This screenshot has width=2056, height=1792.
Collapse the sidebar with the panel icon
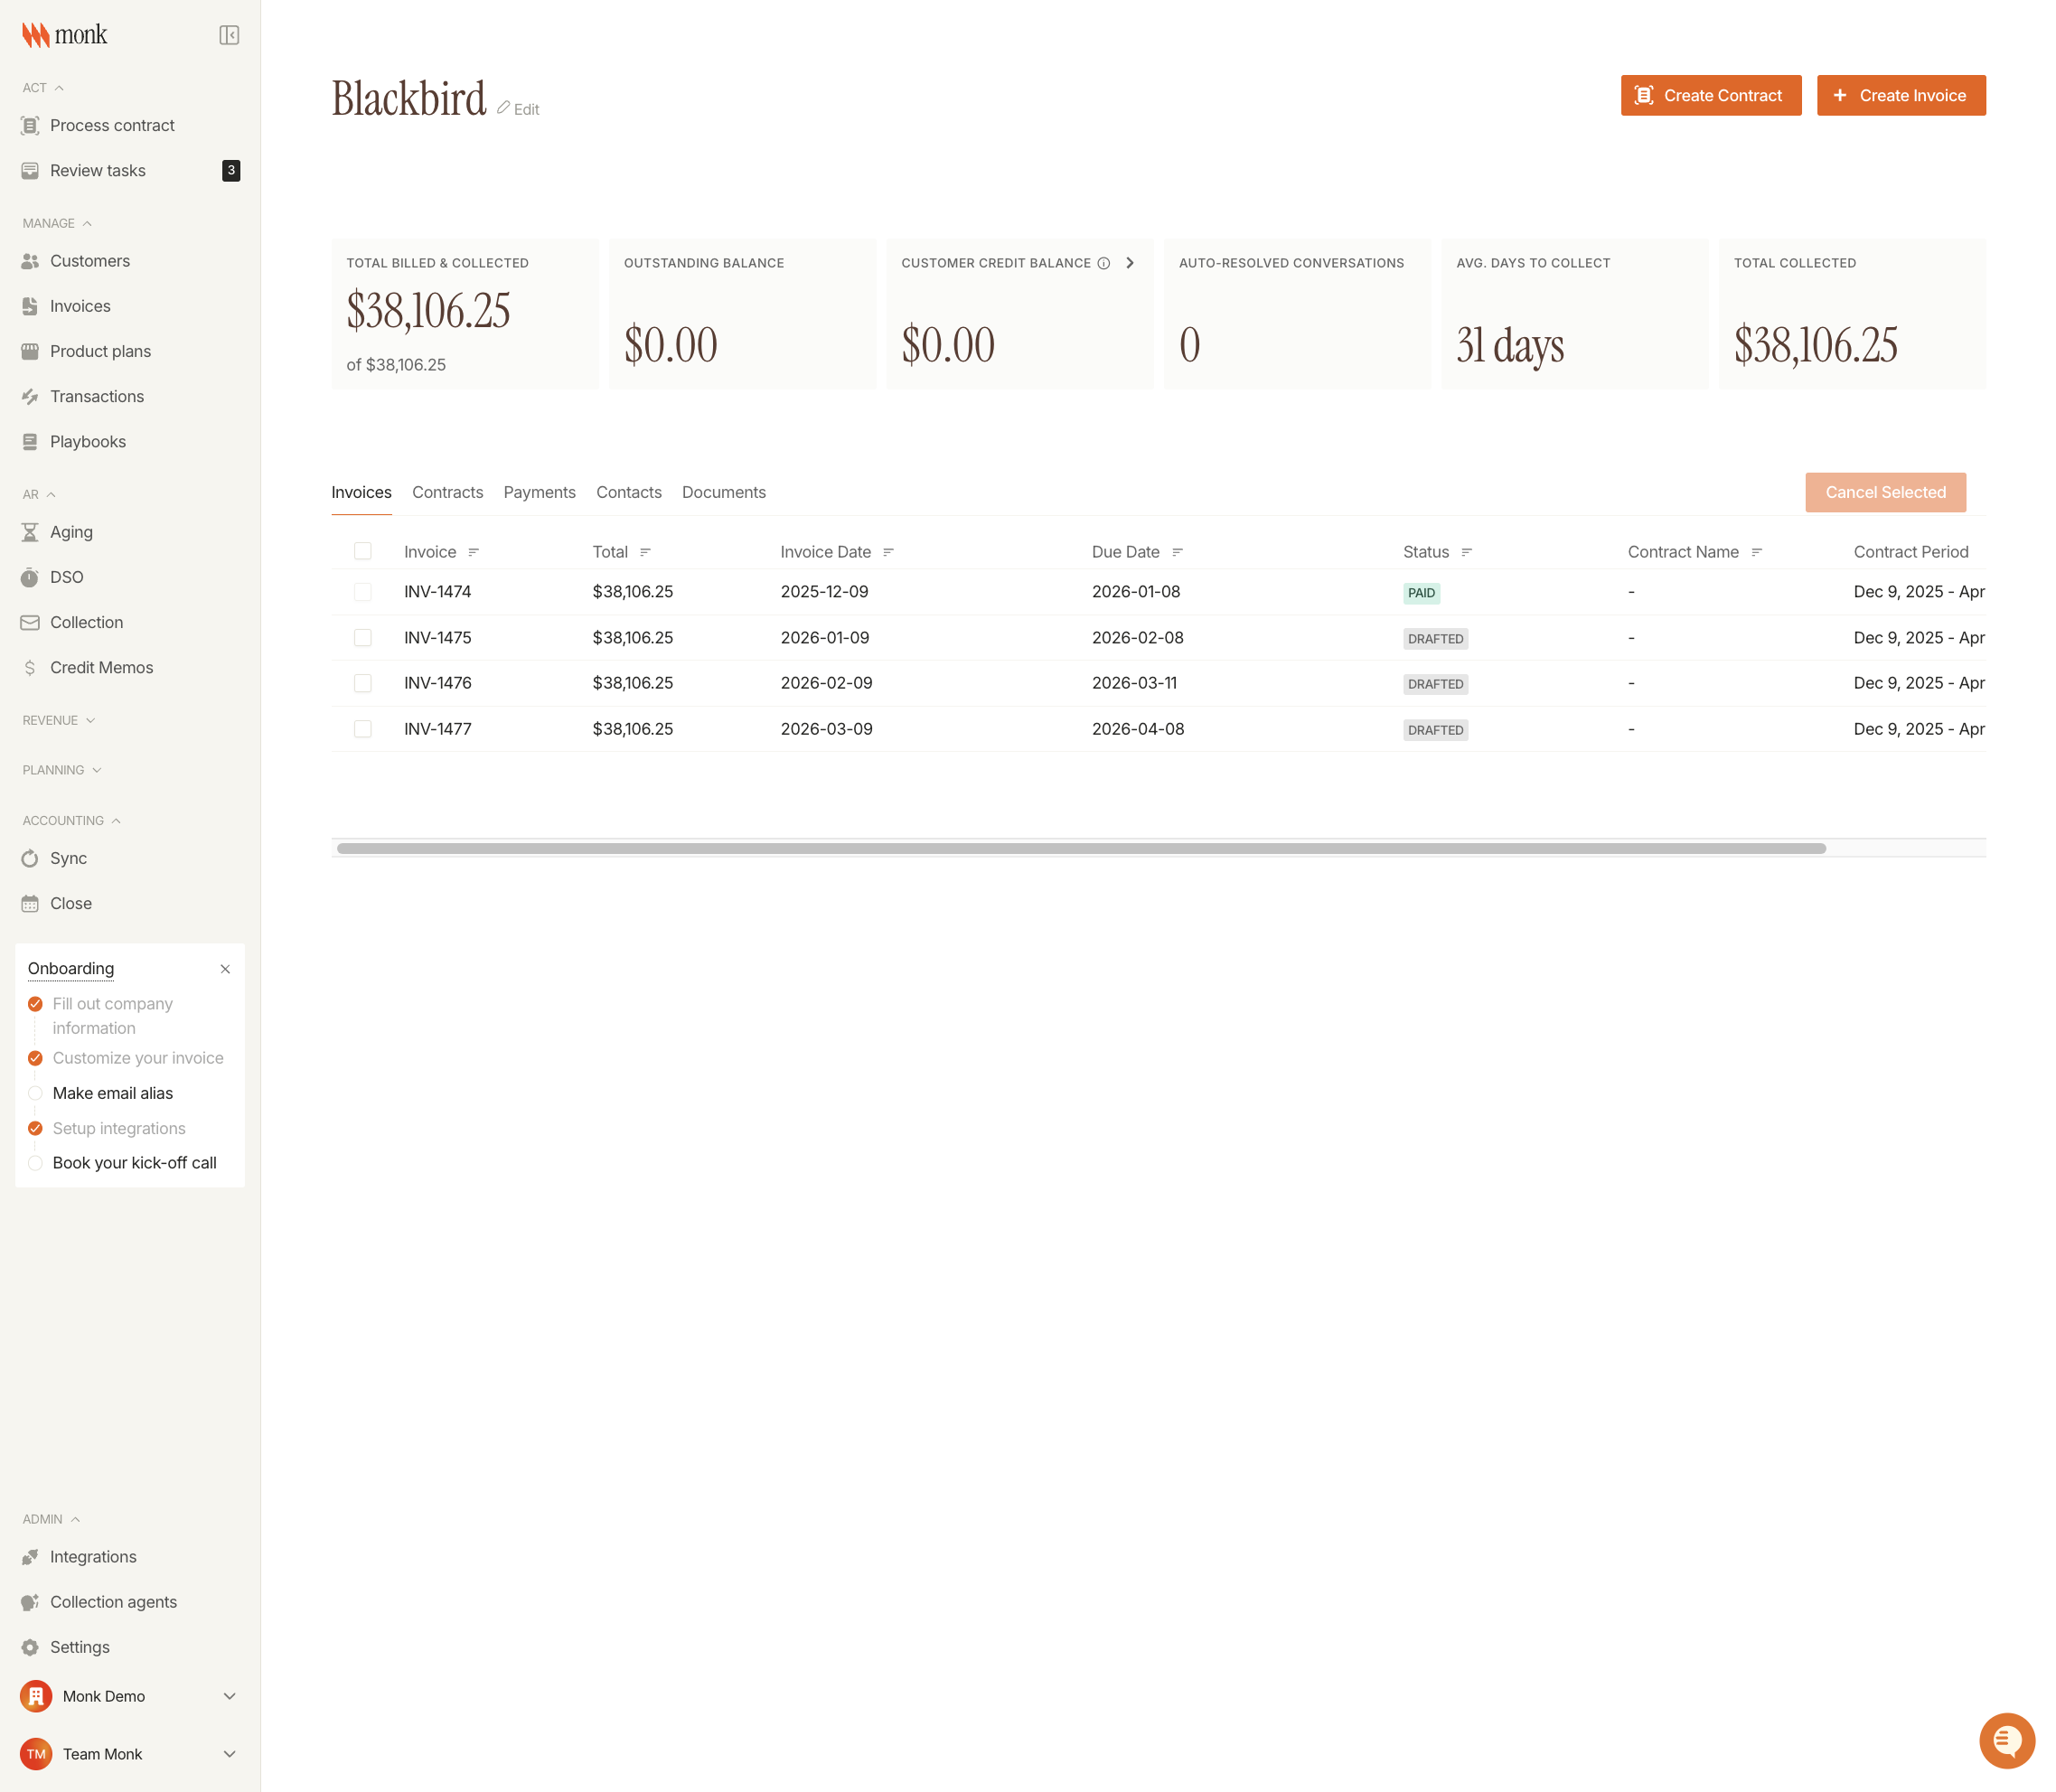pyautogui.click(x=229, y=34)
